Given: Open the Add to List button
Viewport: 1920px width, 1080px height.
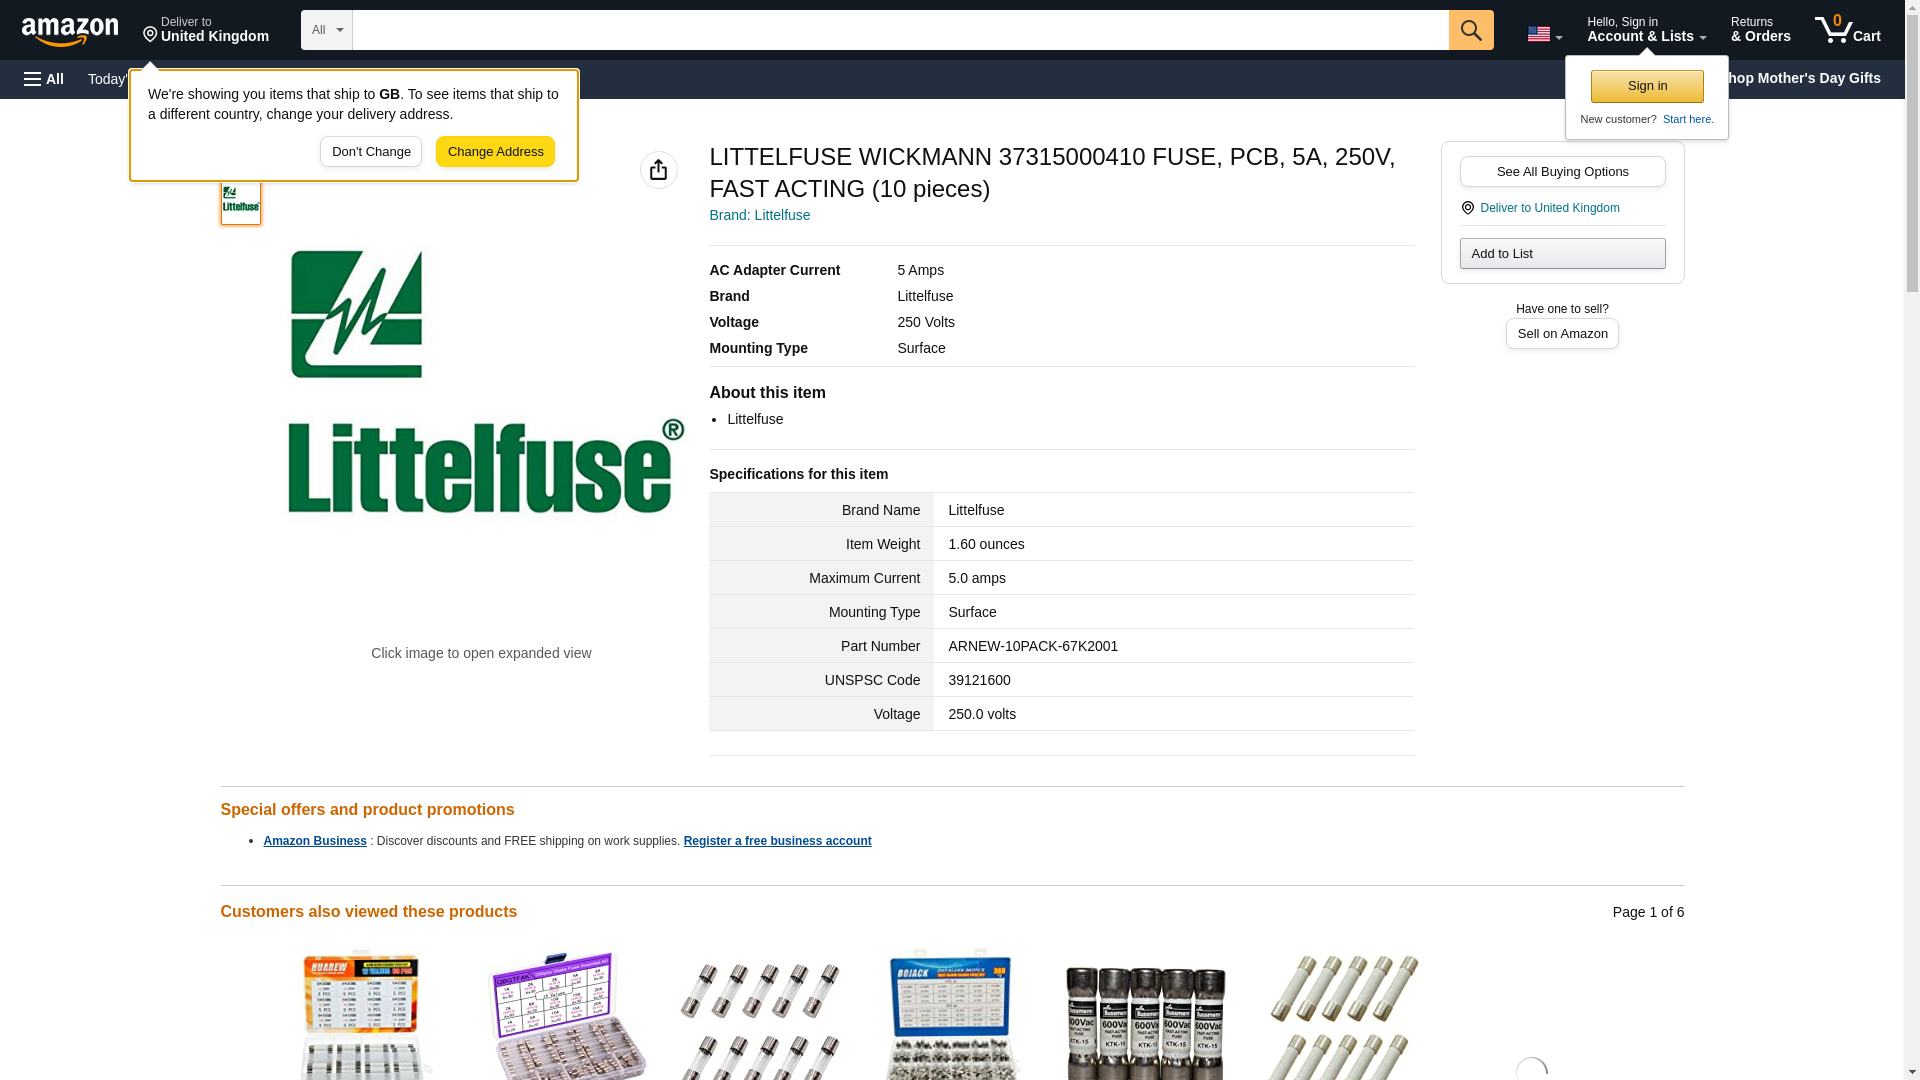Looking at the screenshot, I should click(x=1562, y=253).
